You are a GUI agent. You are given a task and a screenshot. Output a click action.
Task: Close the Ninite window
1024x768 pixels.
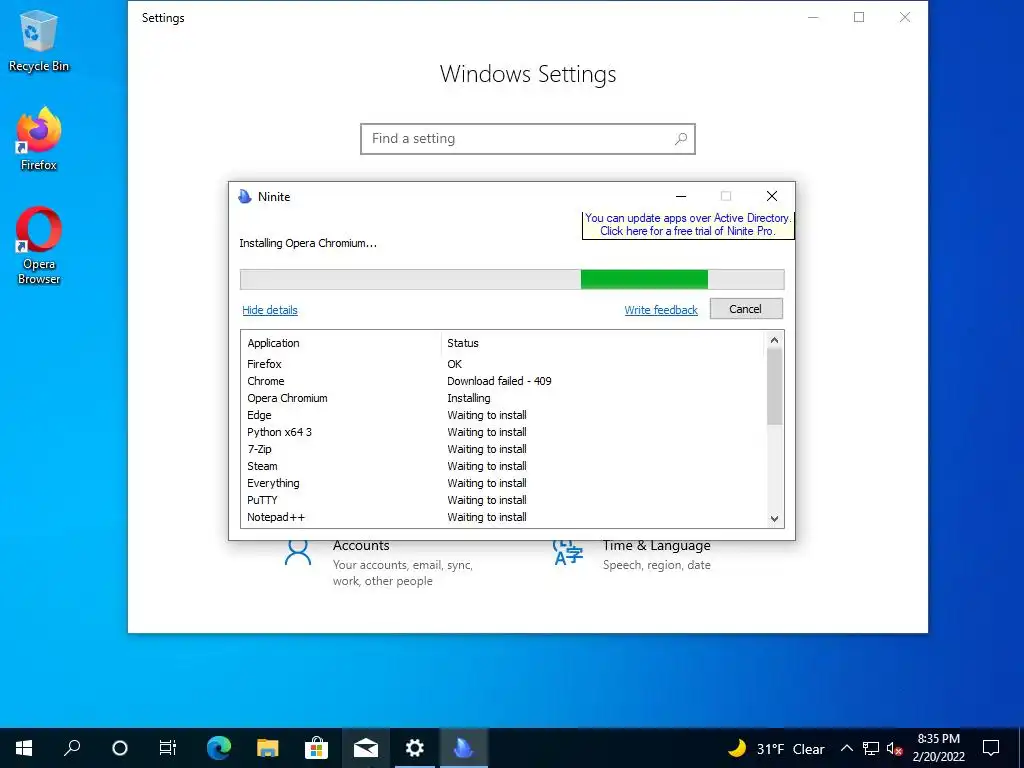click(772, 196)
